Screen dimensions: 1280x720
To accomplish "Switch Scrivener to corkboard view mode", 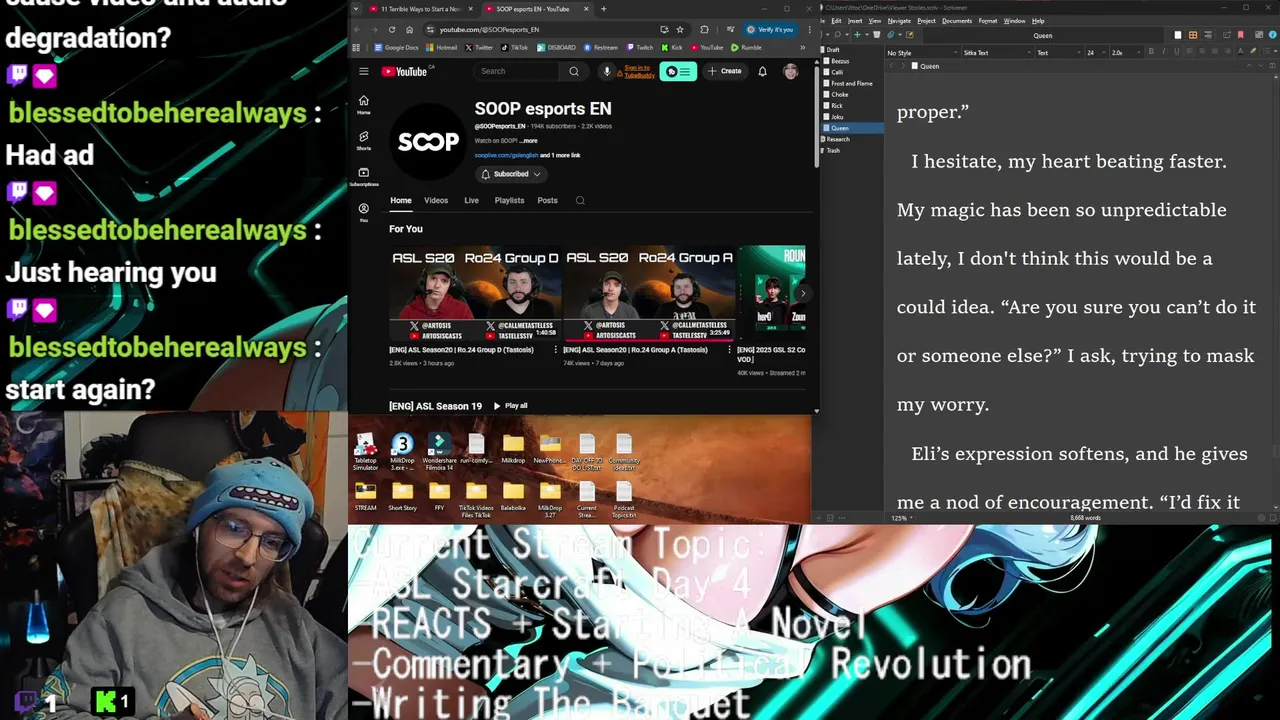I will (x=1193, y=35).
